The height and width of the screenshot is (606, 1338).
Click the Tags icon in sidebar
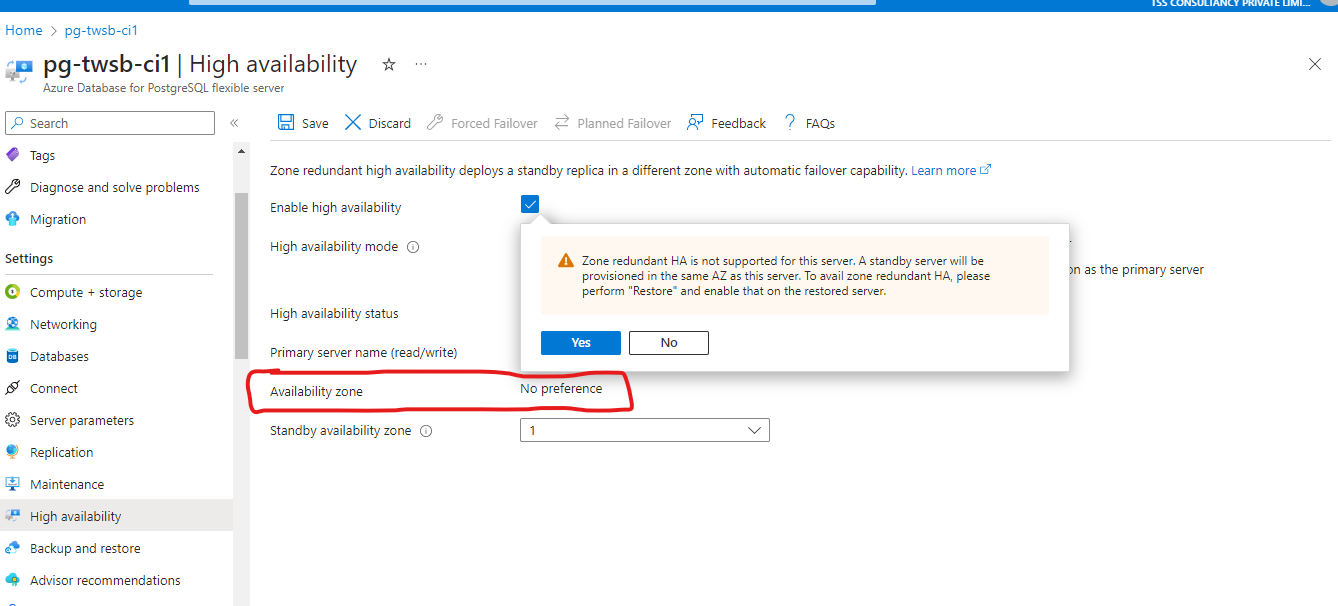click(13, 155)
